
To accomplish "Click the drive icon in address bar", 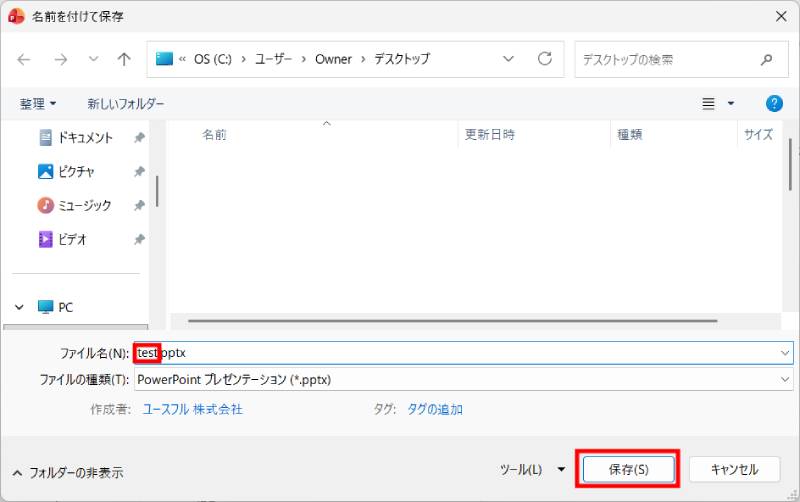I will pyautogui.click(x=164, y=59).
